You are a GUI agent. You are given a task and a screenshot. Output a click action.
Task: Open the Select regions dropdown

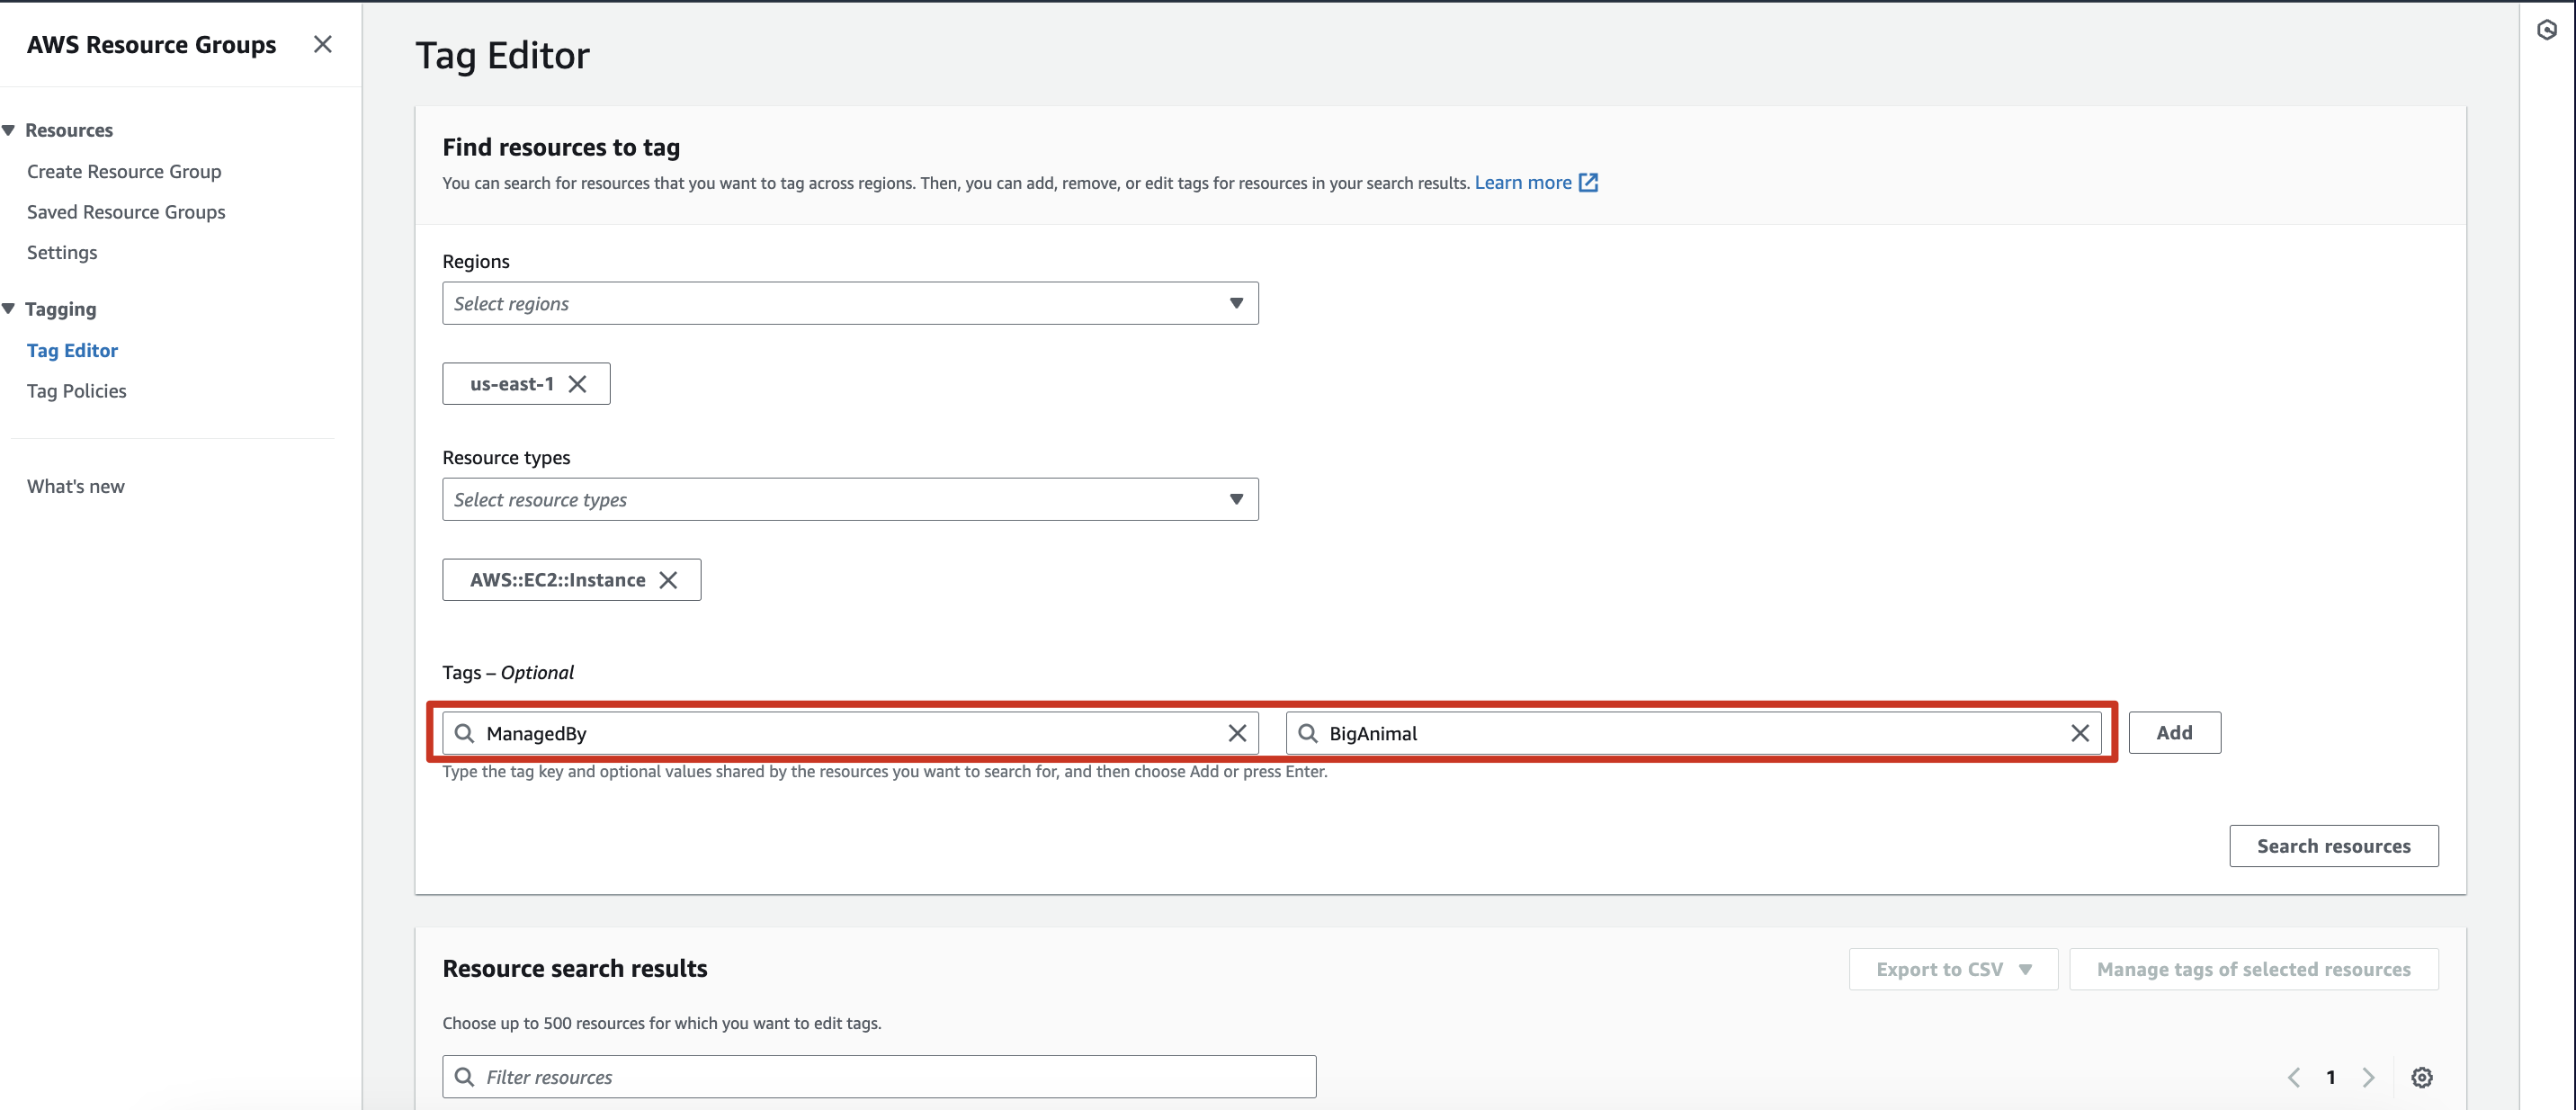tap(850, 303)
